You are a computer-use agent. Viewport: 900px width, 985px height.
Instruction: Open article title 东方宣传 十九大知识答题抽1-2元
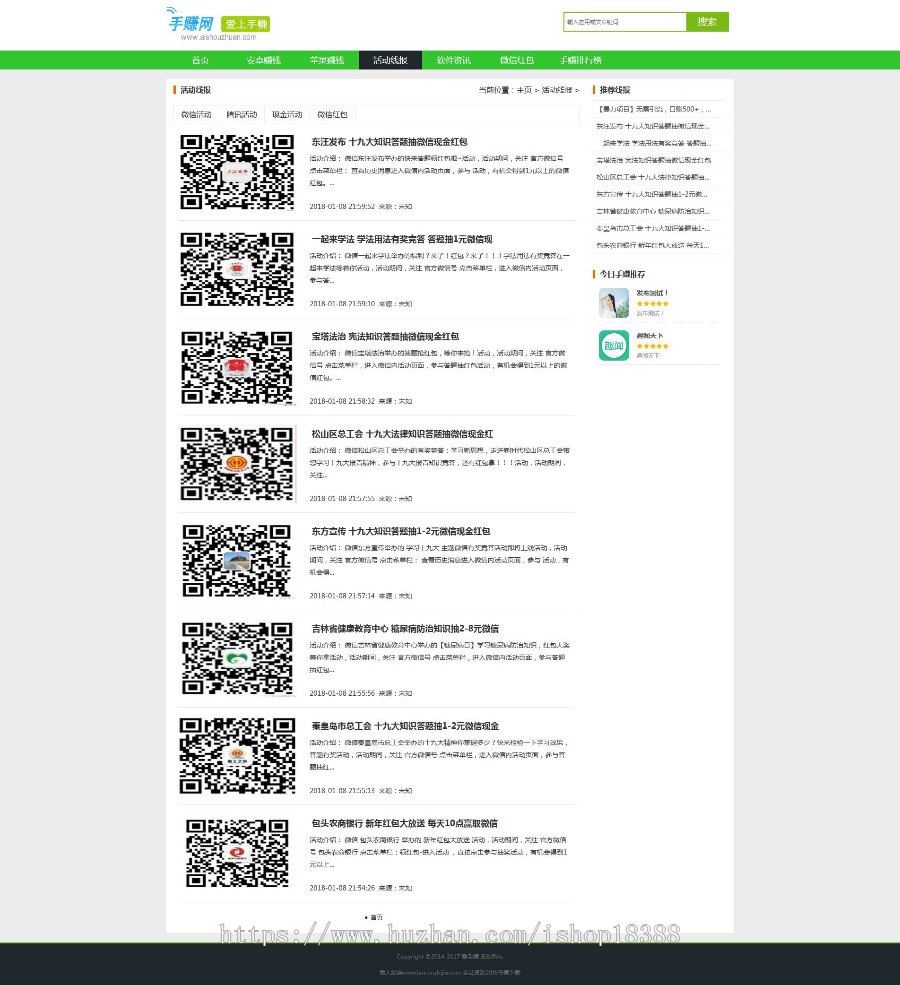pyautogui.click(x=401, y=531)
